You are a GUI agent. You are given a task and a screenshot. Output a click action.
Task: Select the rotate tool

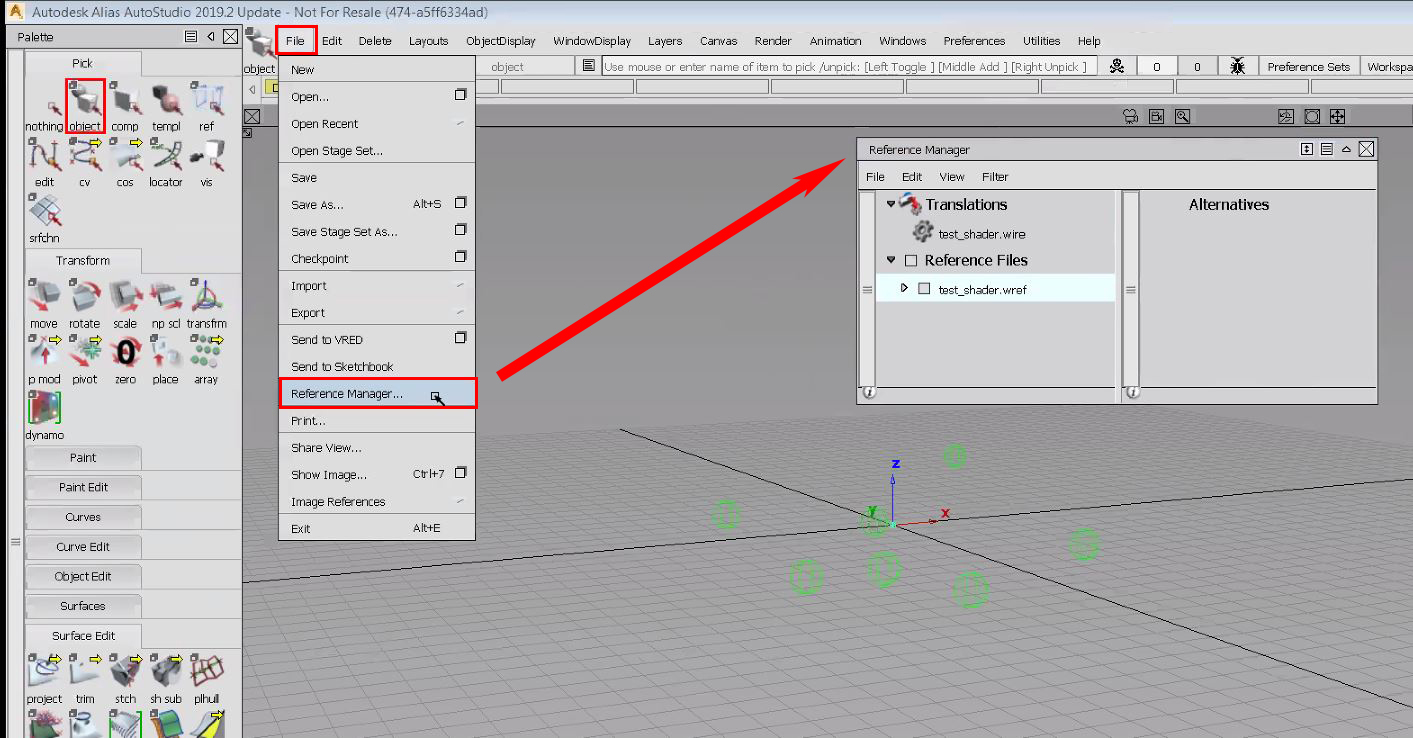[x=85, y=304]
